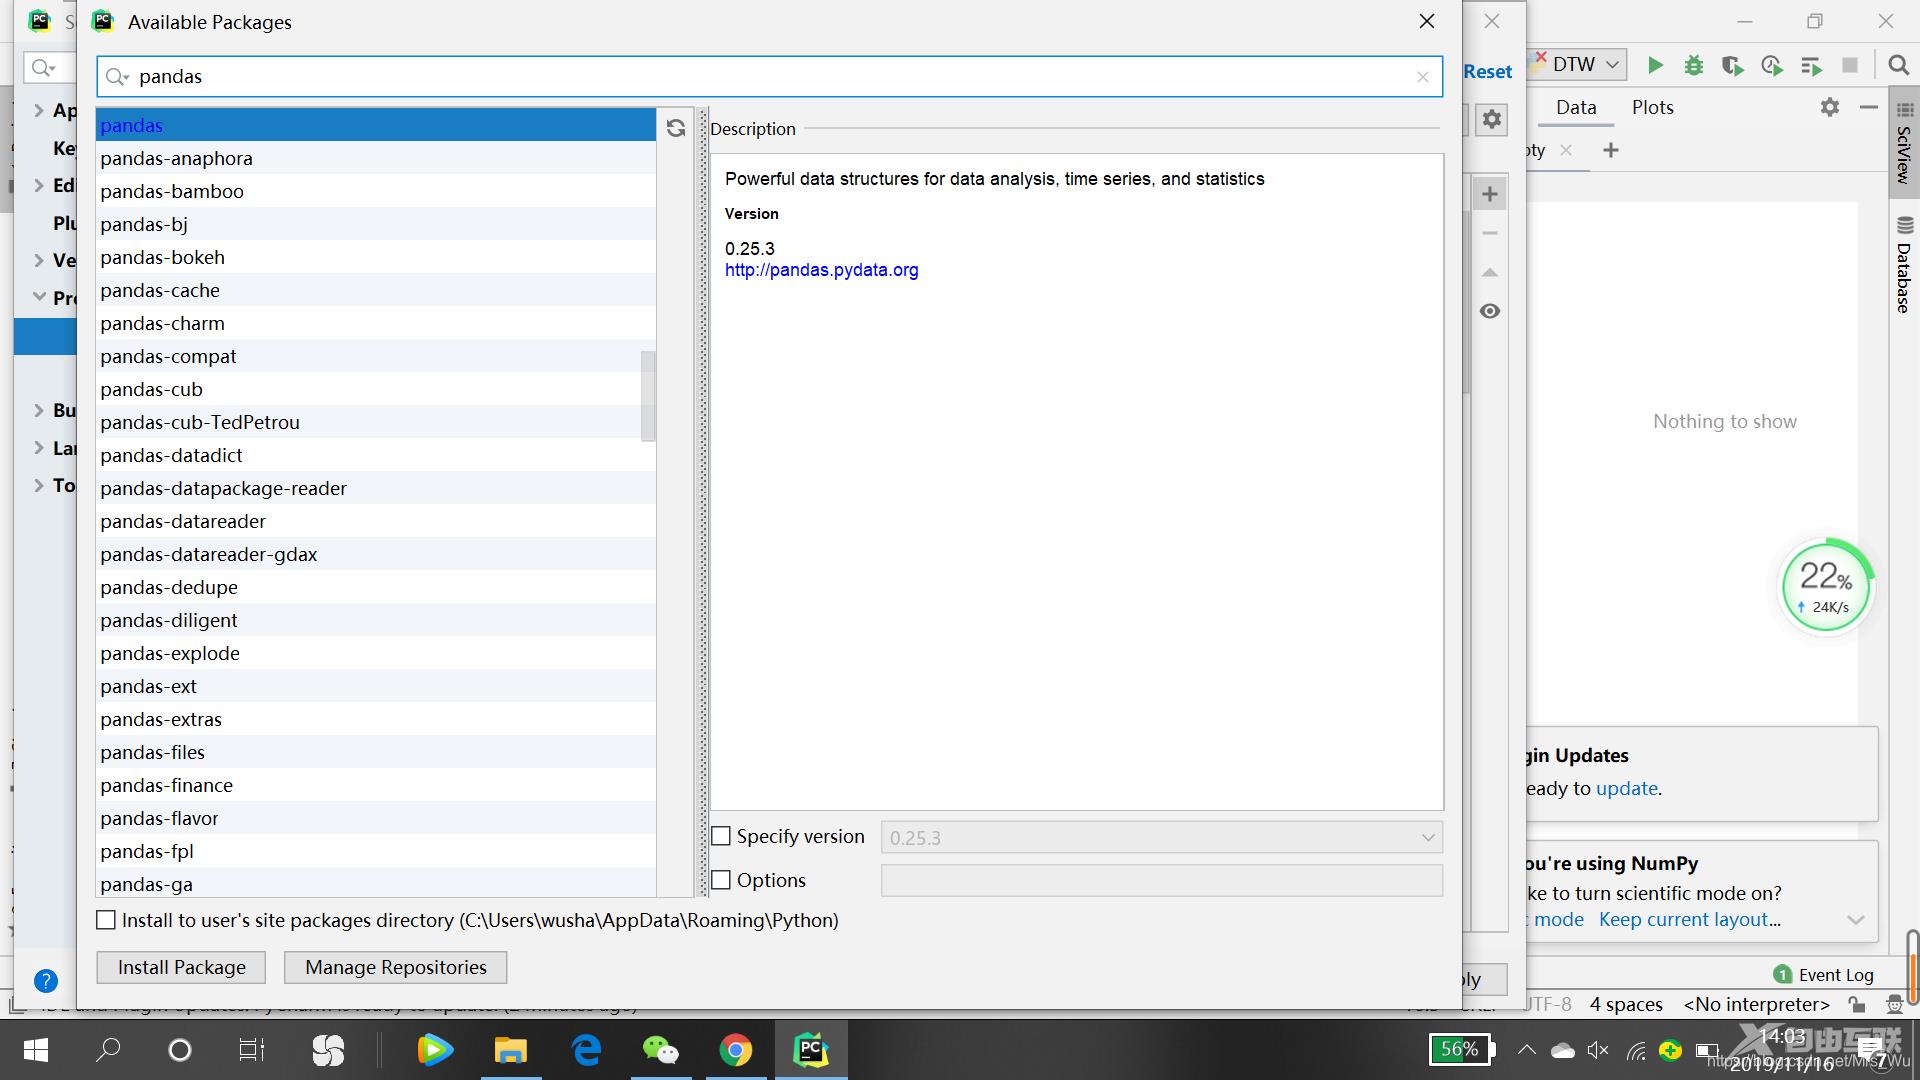This screenshot has width=1920, height=1080.
Task: Refresh the available packages list
Action: coord(676,128)
